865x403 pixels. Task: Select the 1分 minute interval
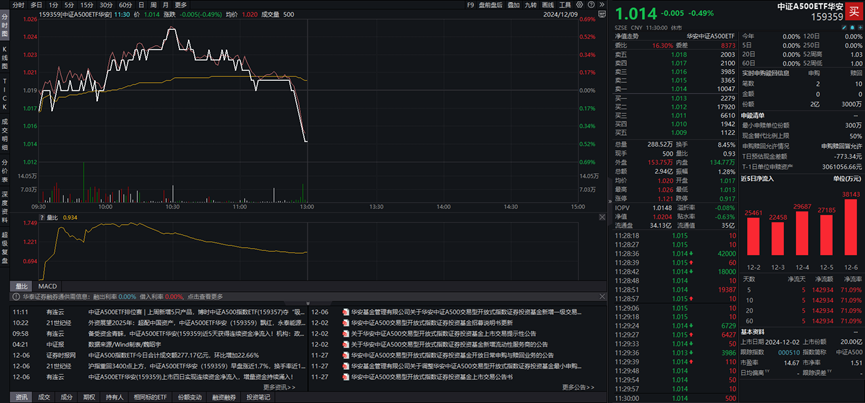(x=53, y=4)
